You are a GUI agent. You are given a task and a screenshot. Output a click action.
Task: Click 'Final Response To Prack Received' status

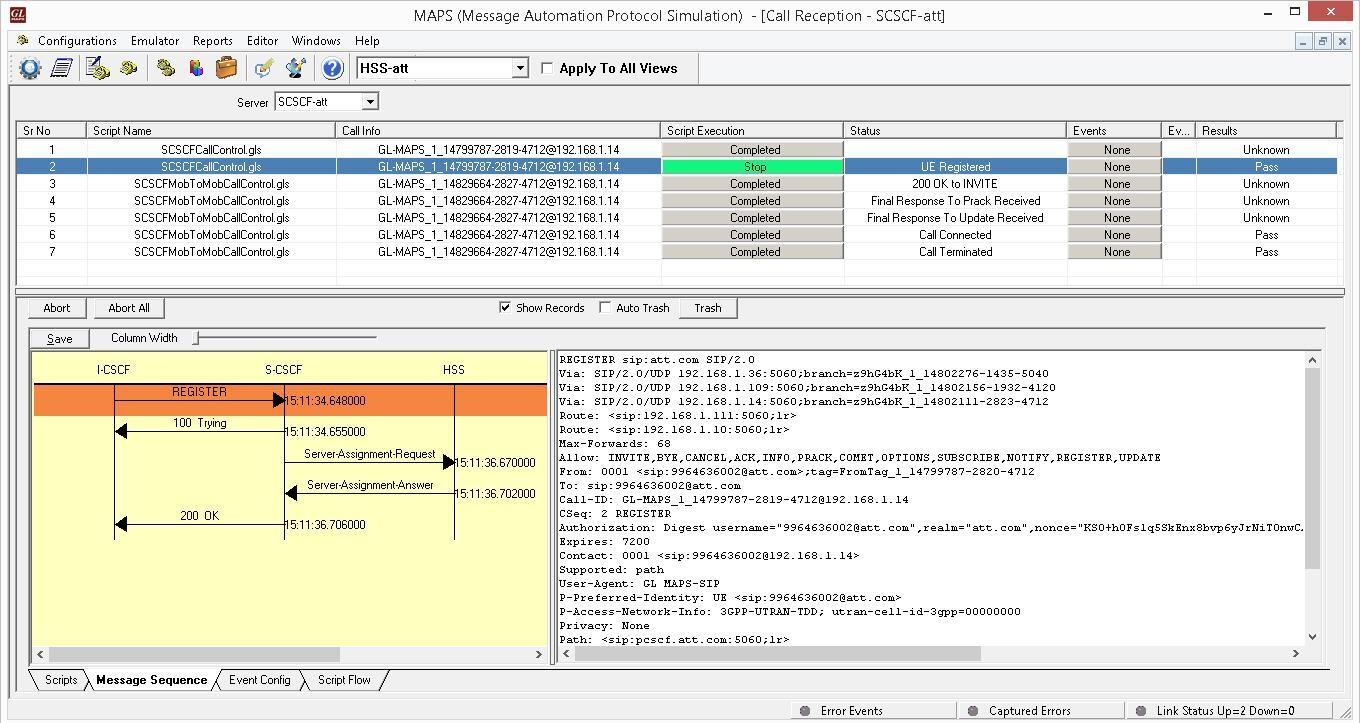[955, 201]
